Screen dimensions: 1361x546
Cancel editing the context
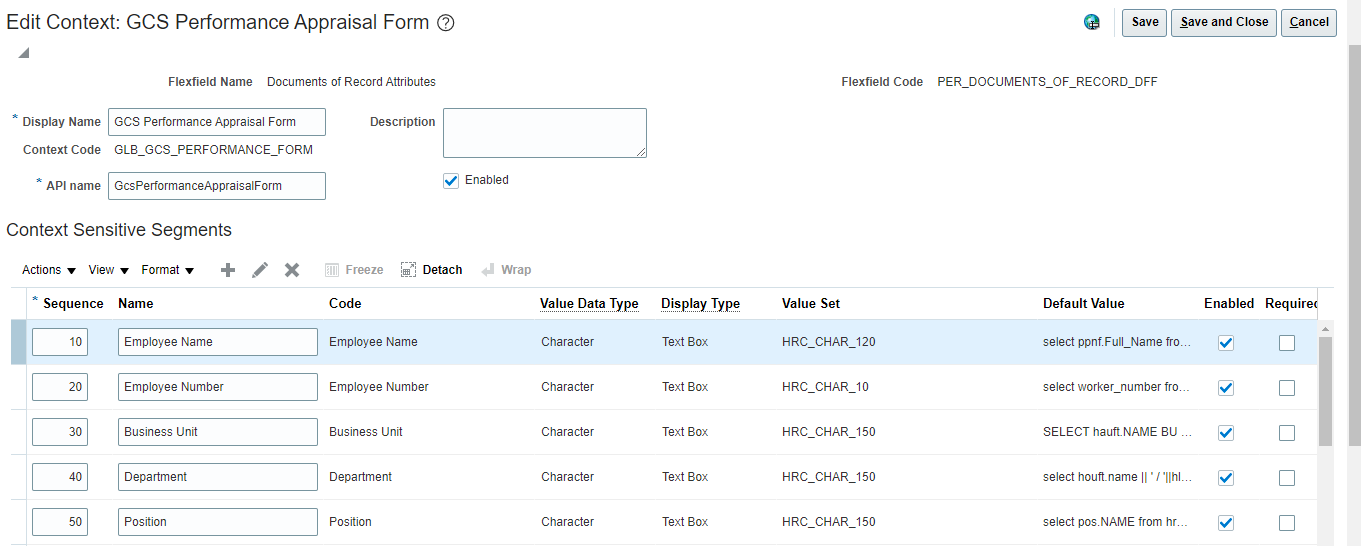tap(1309, 22)
